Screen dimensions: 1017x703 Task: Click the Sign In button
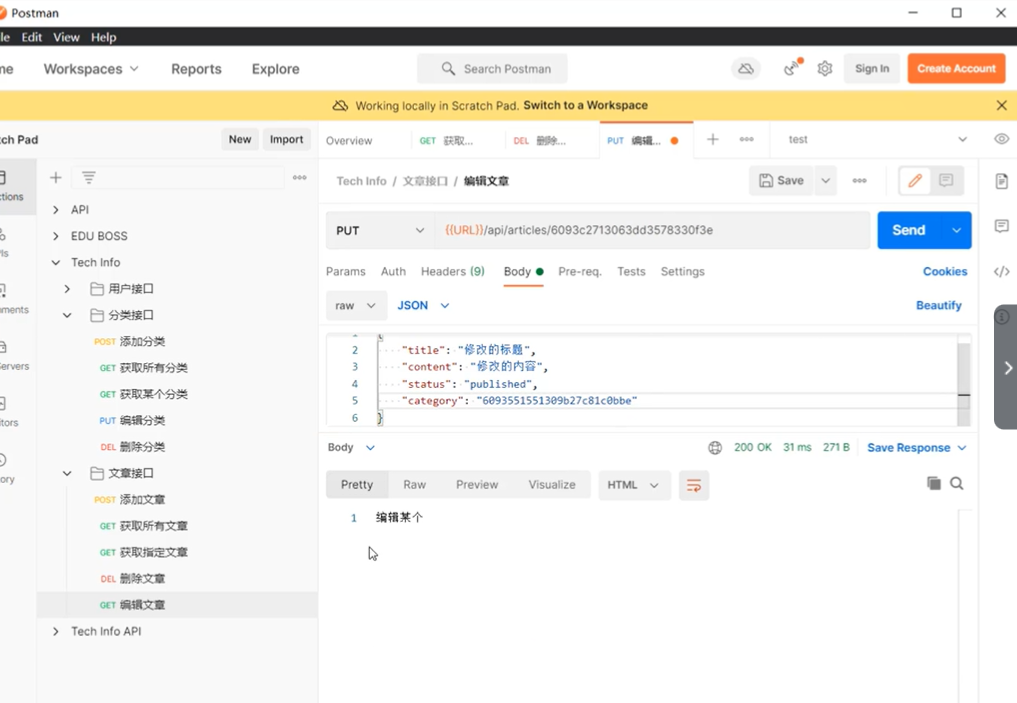tap(872, 69)
